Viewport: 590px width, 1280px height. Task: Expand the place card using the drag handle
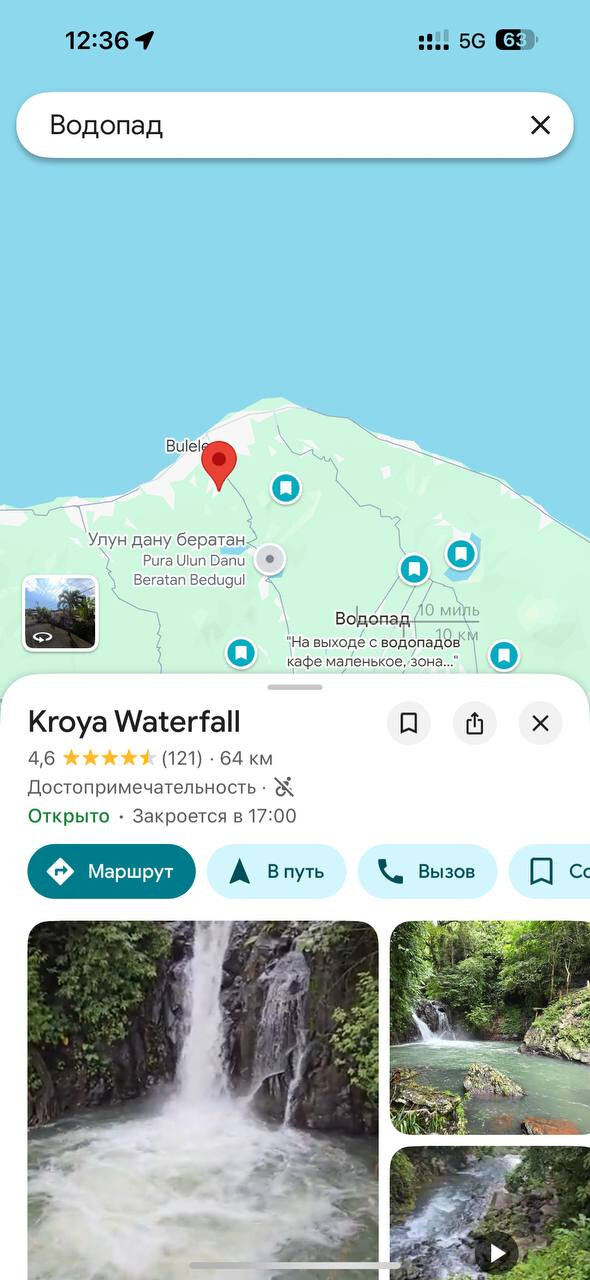point(295,687)
